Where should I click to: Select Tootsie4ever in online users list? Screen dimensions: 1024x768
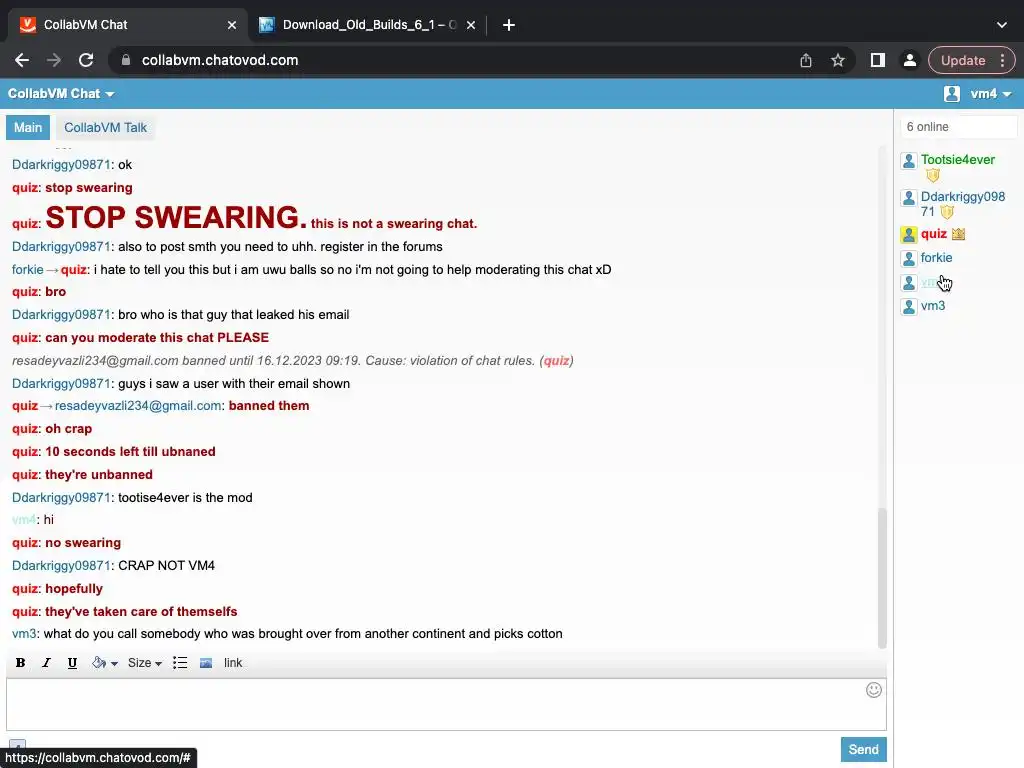pyautogui.click(x=957, y=159)
